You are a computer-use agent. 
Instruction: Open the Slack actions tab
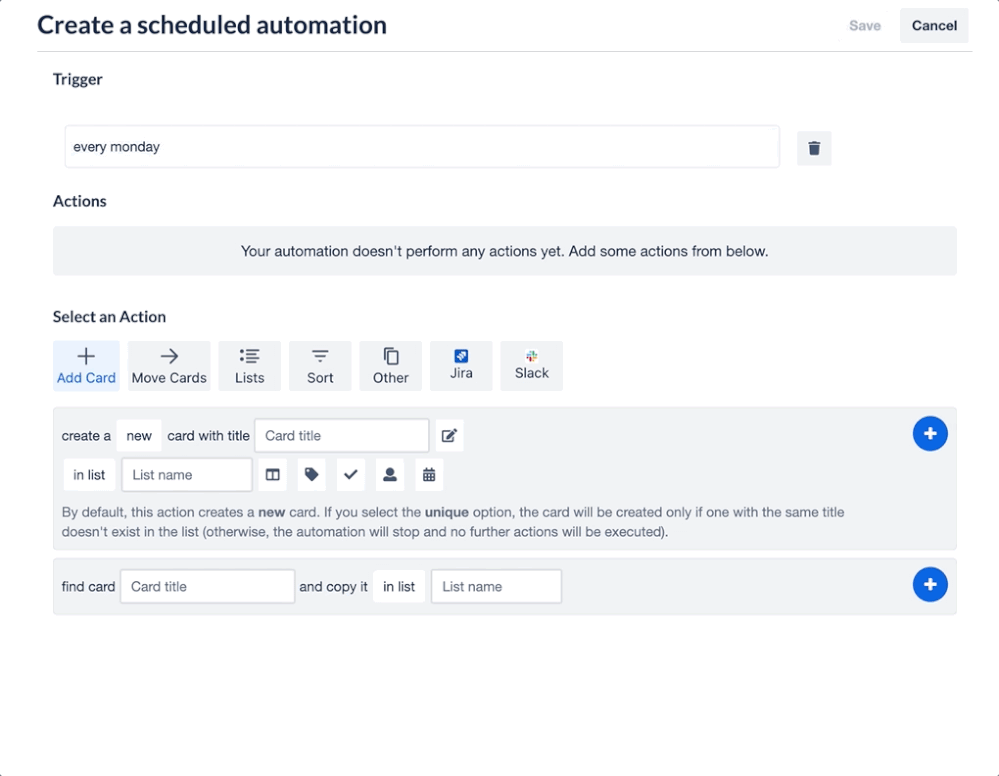point(531,366)
